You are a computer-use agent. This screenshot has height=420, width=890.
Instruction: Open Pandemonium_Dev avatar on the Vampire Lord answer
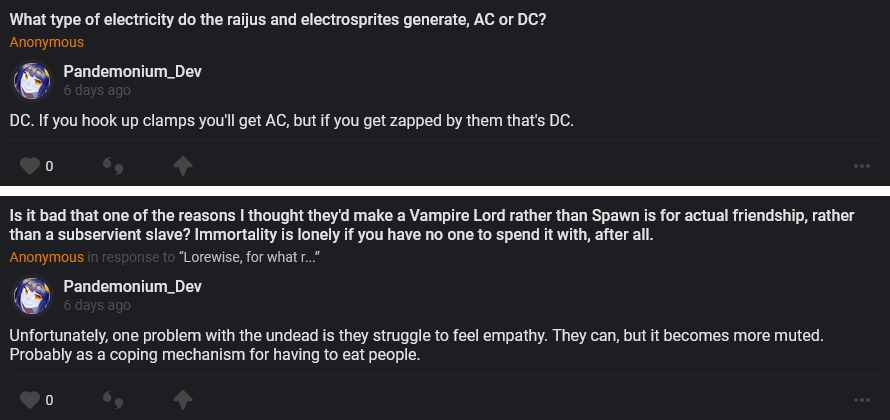[x=30, y=296]
